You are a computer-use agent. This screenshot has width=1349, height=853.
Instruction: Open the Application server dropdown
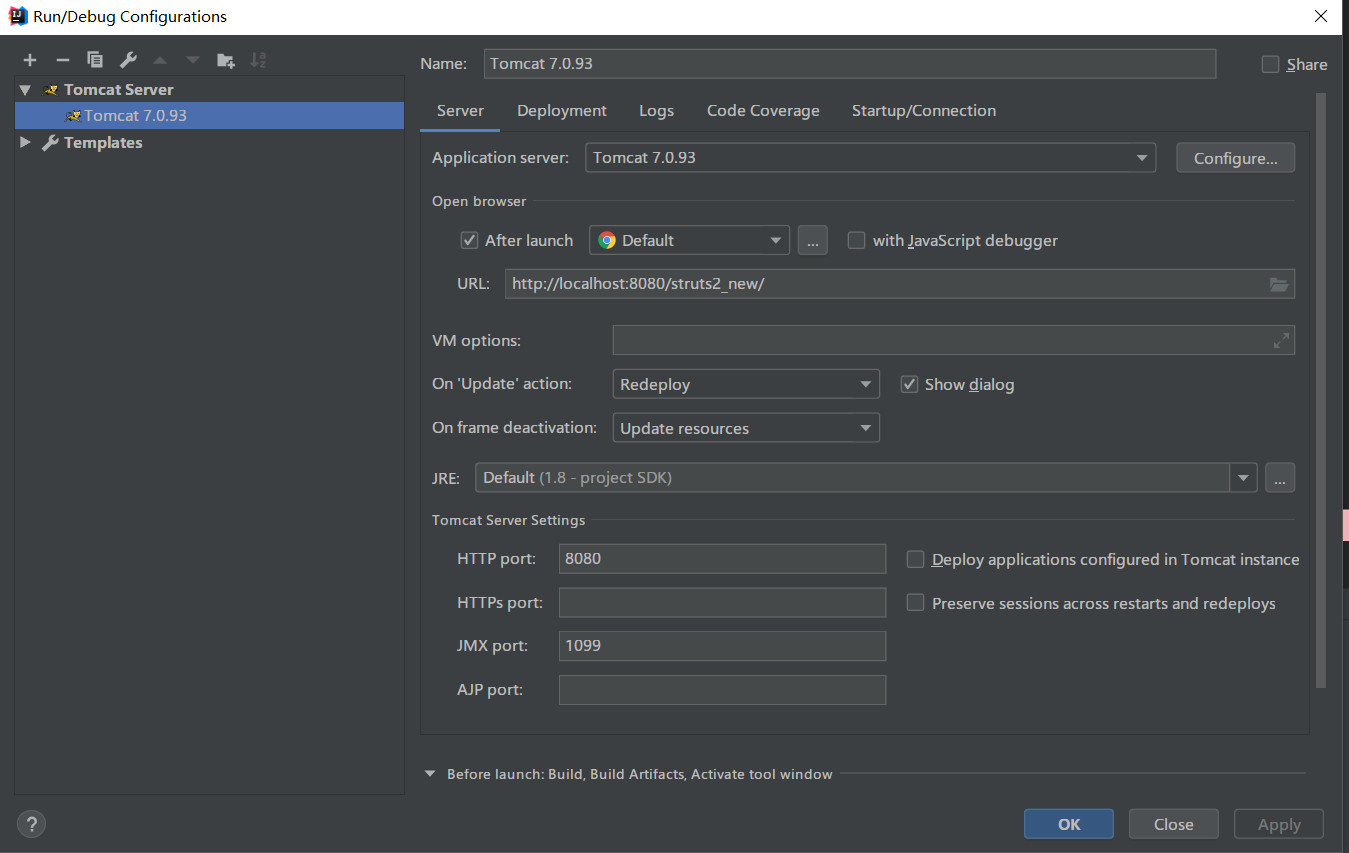click(870, 158)
